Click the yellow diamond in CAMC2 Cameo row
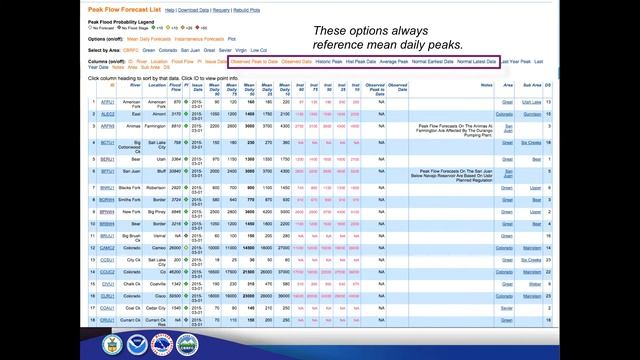Image resolution: width=640 pixels, height=360 pixels. click(186, 248)
